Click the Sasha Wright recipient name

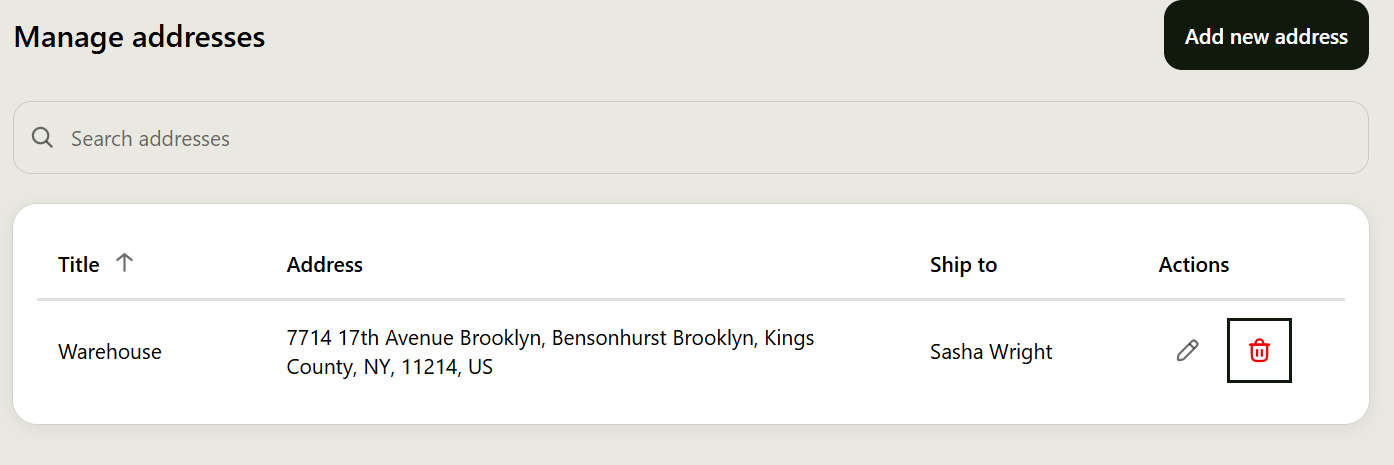991,351
